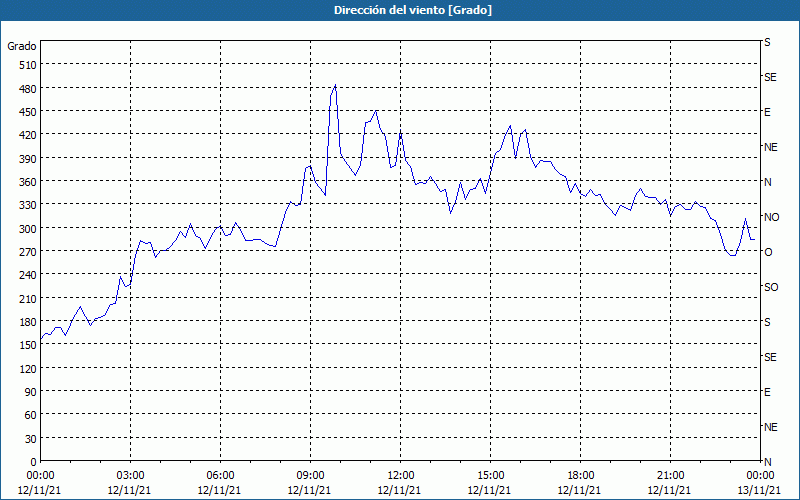Click the 09:00 time axis label
This screenshot has height=500, width=800.
pos(310,476)
